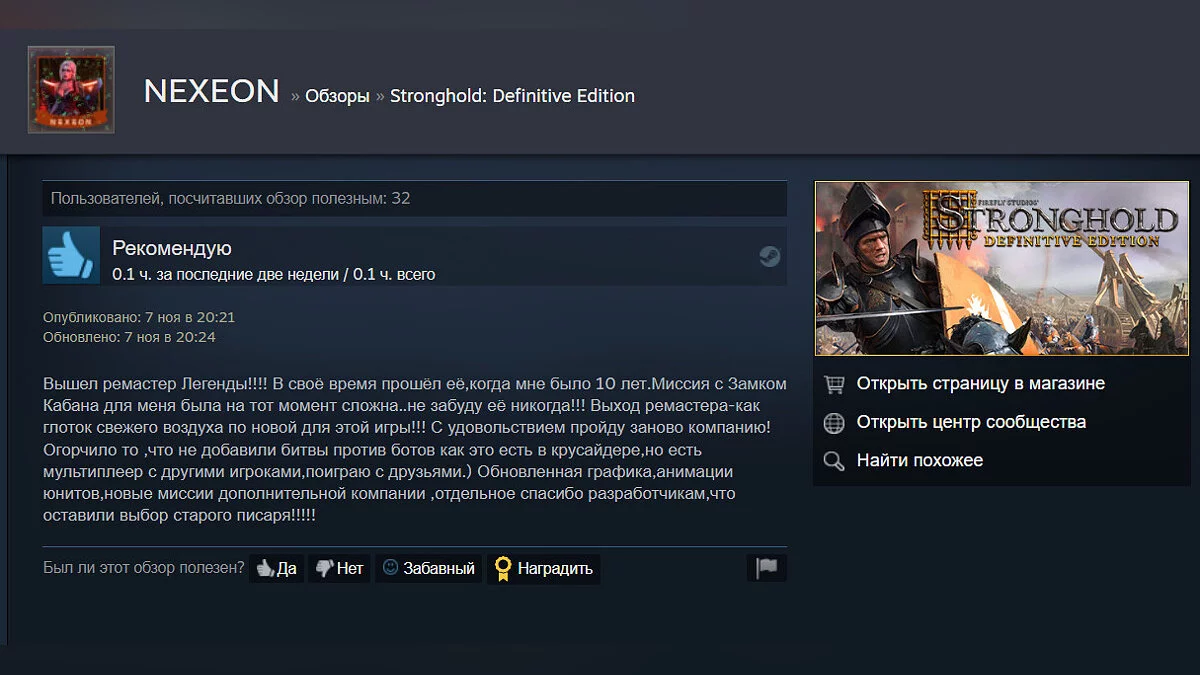Mark the review as Забавный
The image size is (1200, 675).
coord(428,568)
